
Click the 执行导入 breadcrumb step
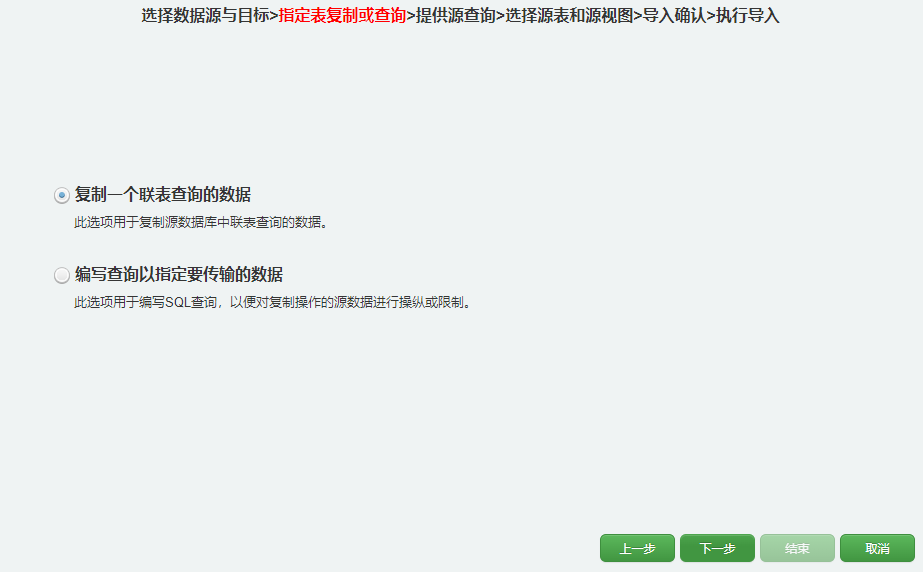click(x=748, y=16)
